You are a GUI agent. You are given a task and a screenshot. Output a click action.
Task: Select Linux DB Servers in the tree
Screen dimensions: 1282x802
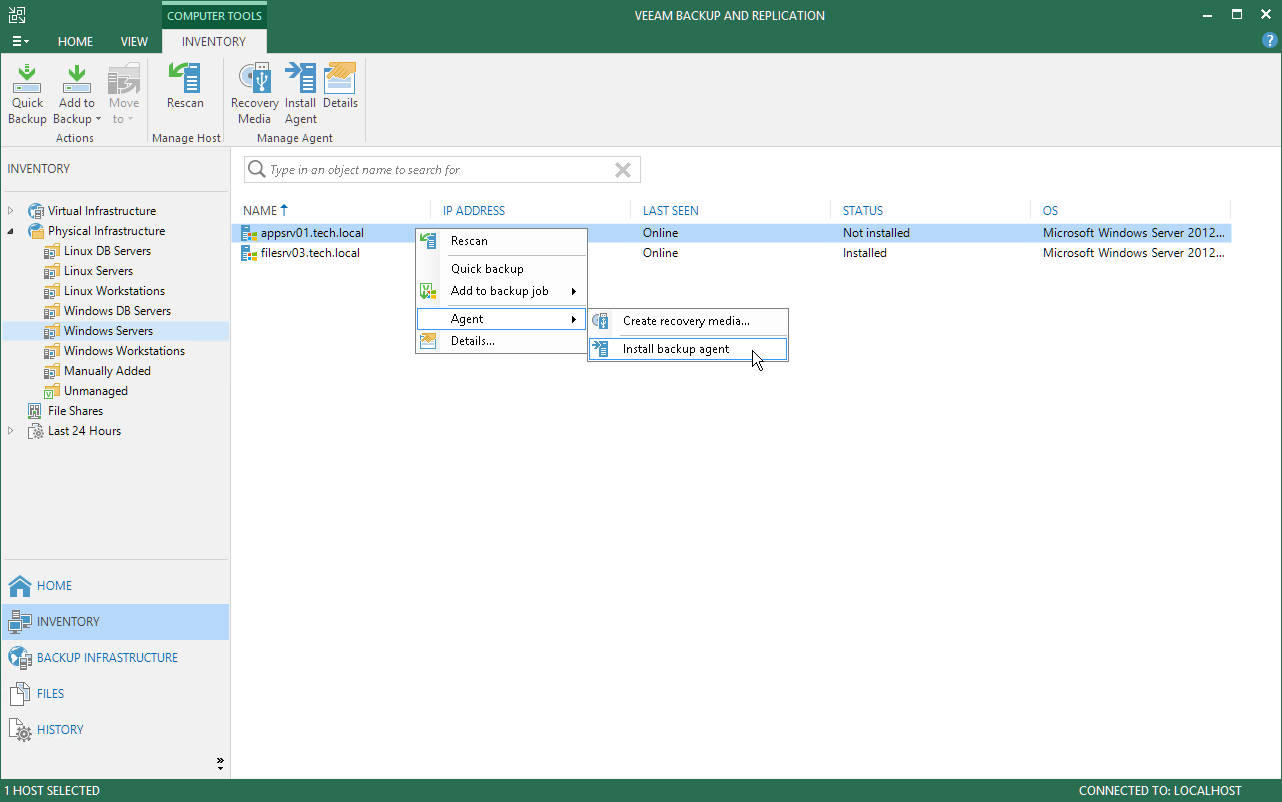coord(107,251)
